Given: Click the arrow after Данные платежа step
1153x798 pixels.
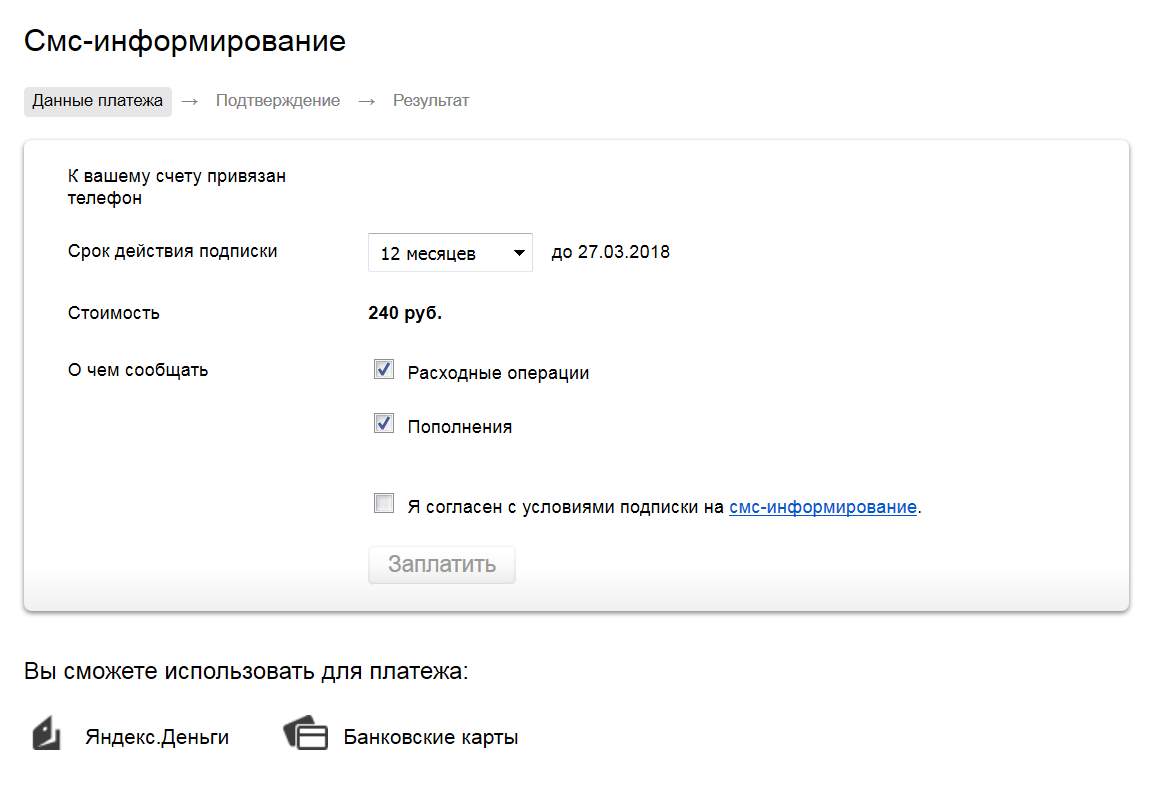Looking at the screenshot, I should pyautogui.click(x=190, y=101).
